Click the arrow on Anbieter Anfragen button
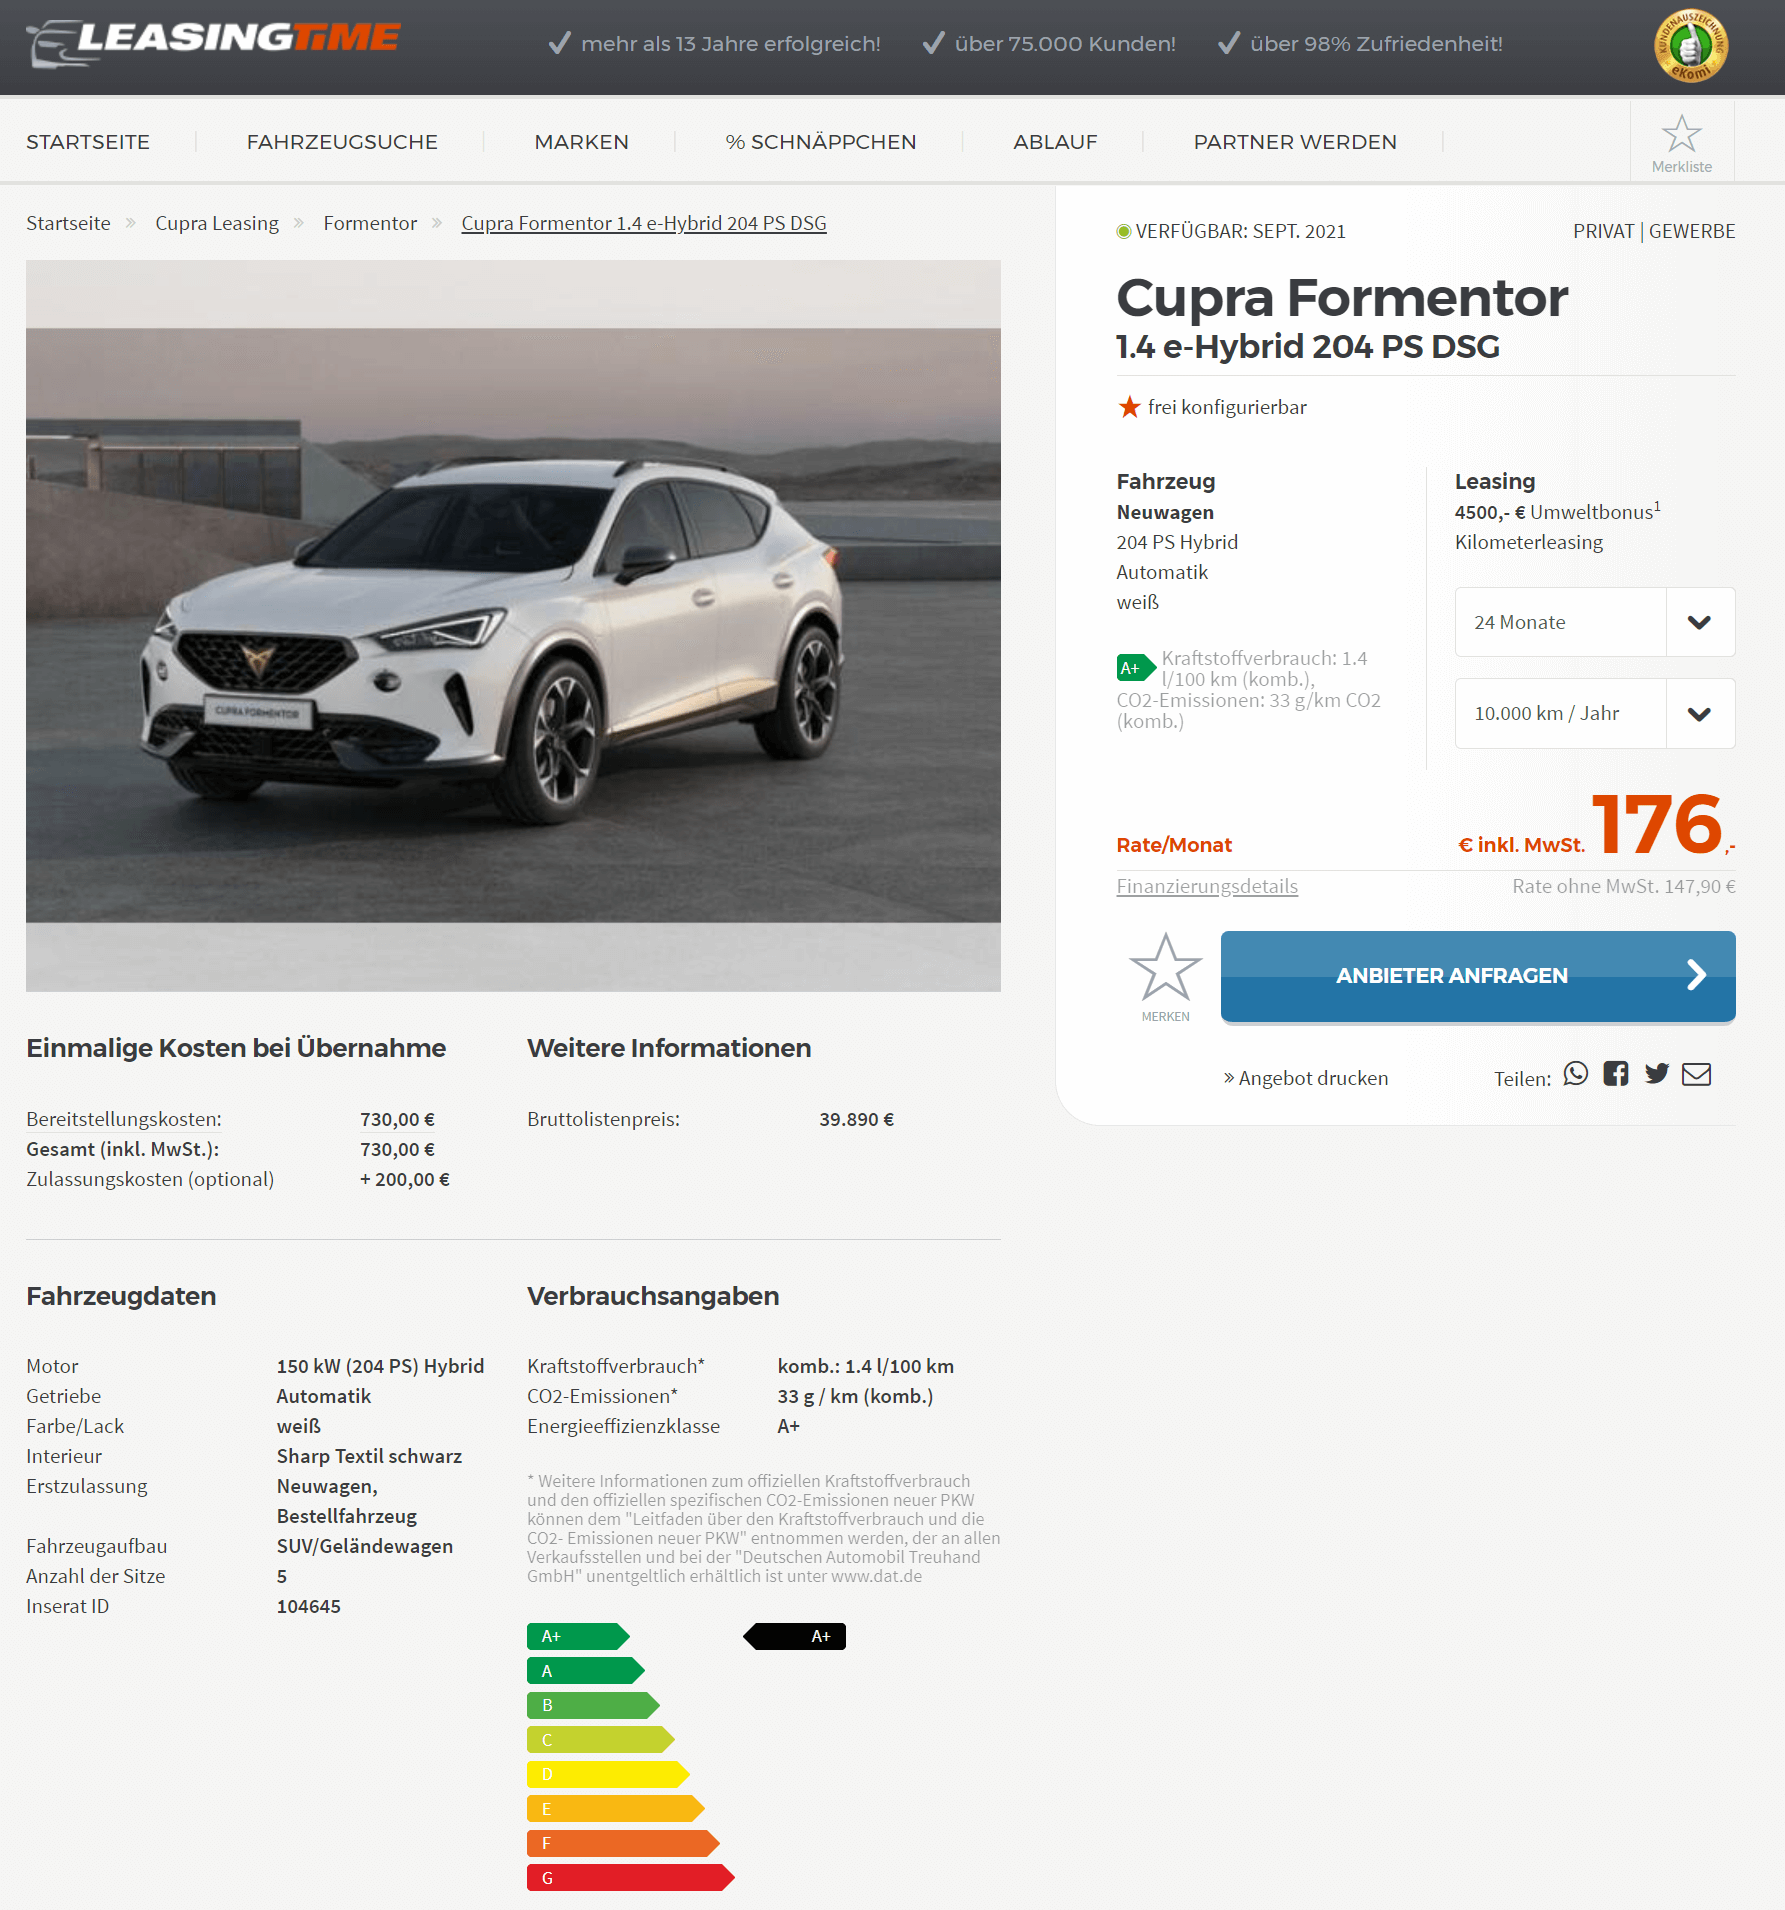1785x1910 pixels. coord(1696,975)
